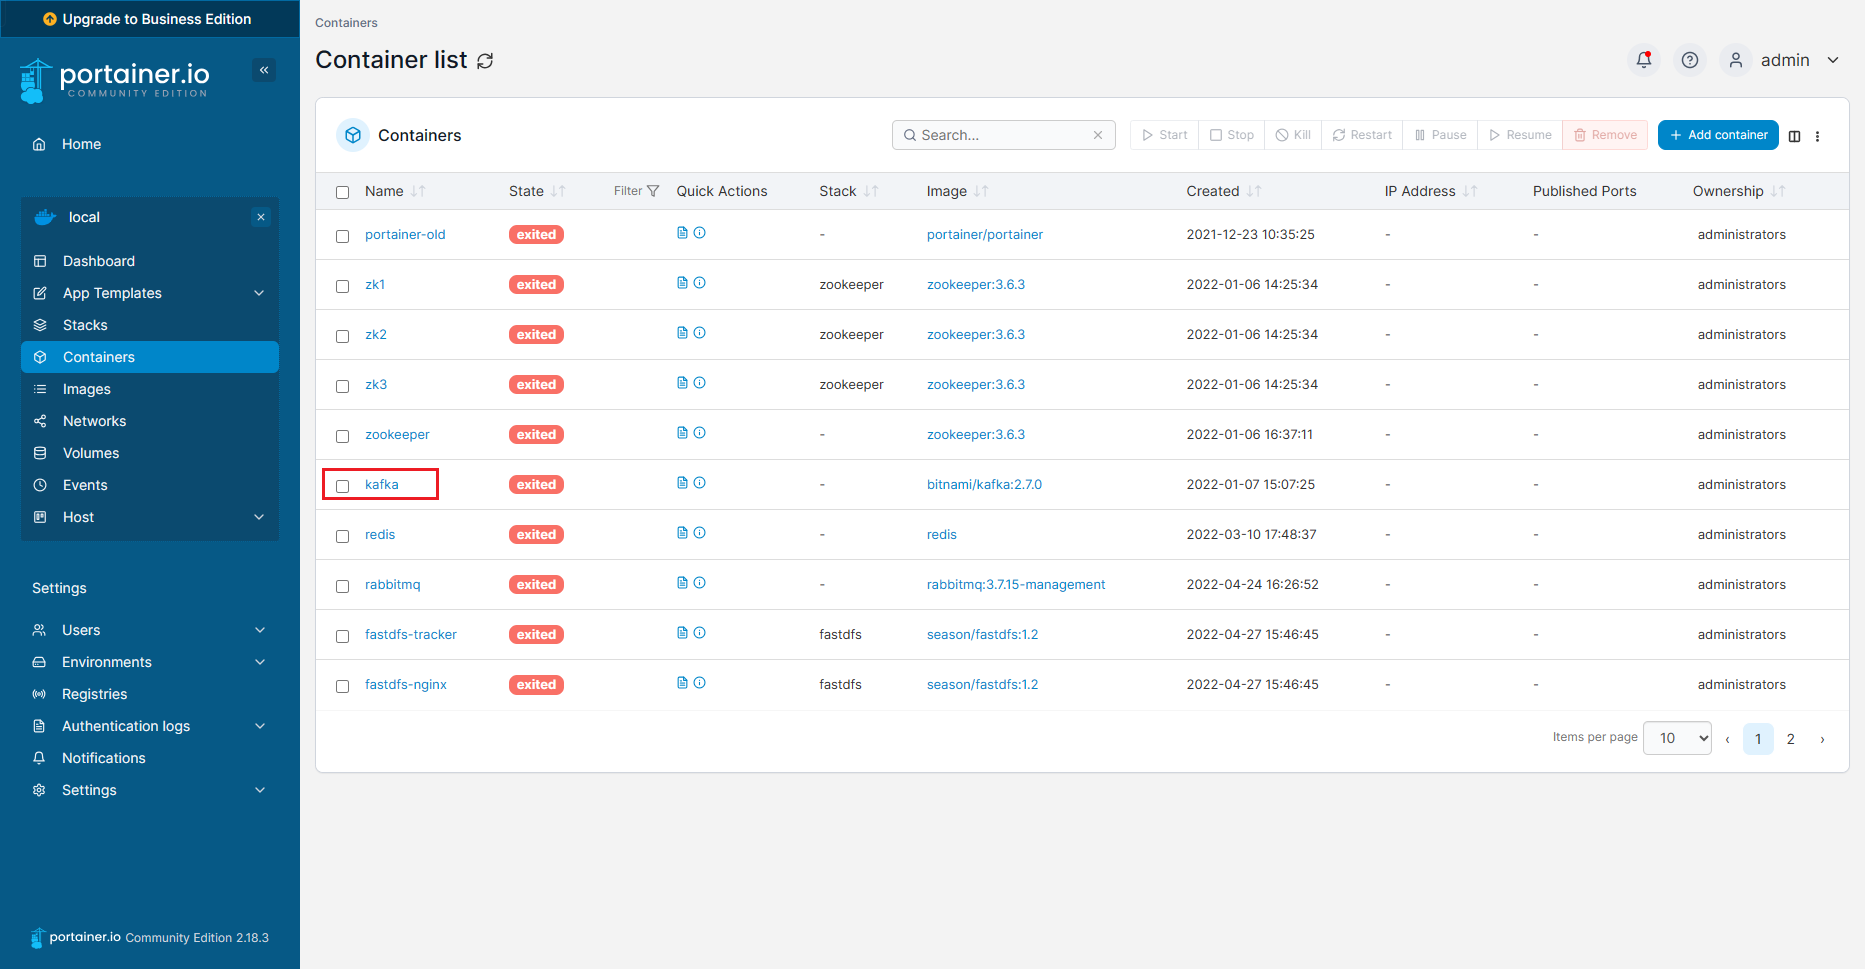The height and width of the screenshot is (969, 1865).
Task: Check the fastdfs-tracker row checkbox
Action: point(343,636)
